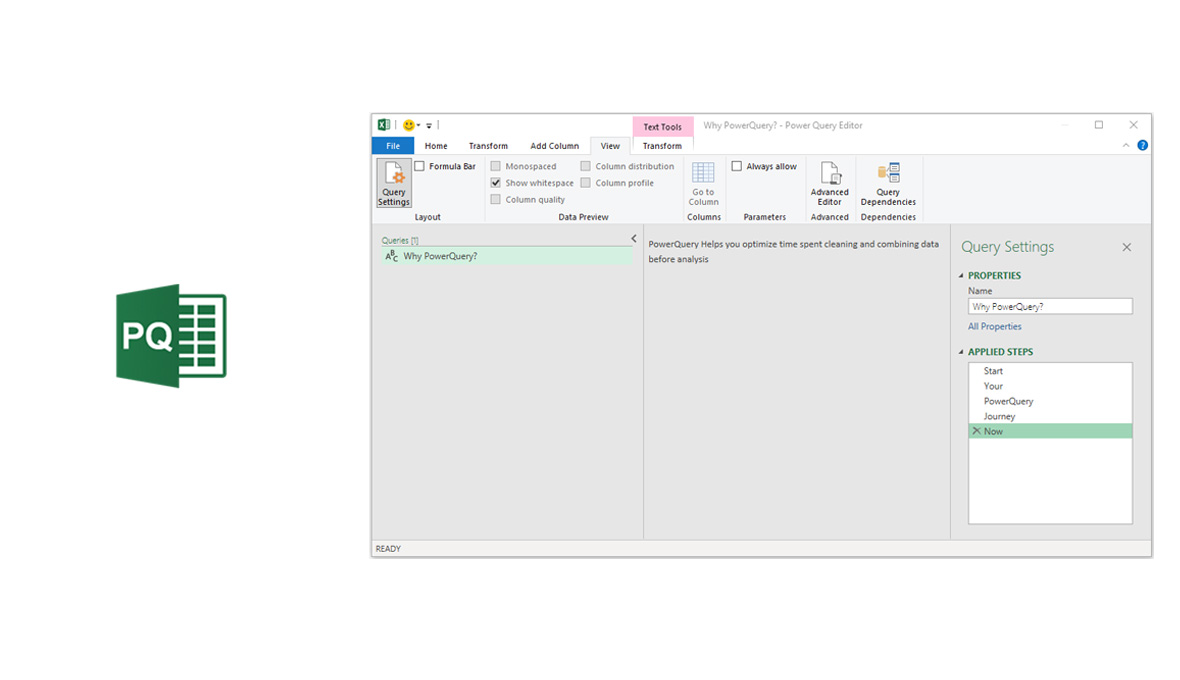Select the Why PowerQuery? query
This screenshot has height=680, width=1180.
pyautogui.click(x=440, y=256)
